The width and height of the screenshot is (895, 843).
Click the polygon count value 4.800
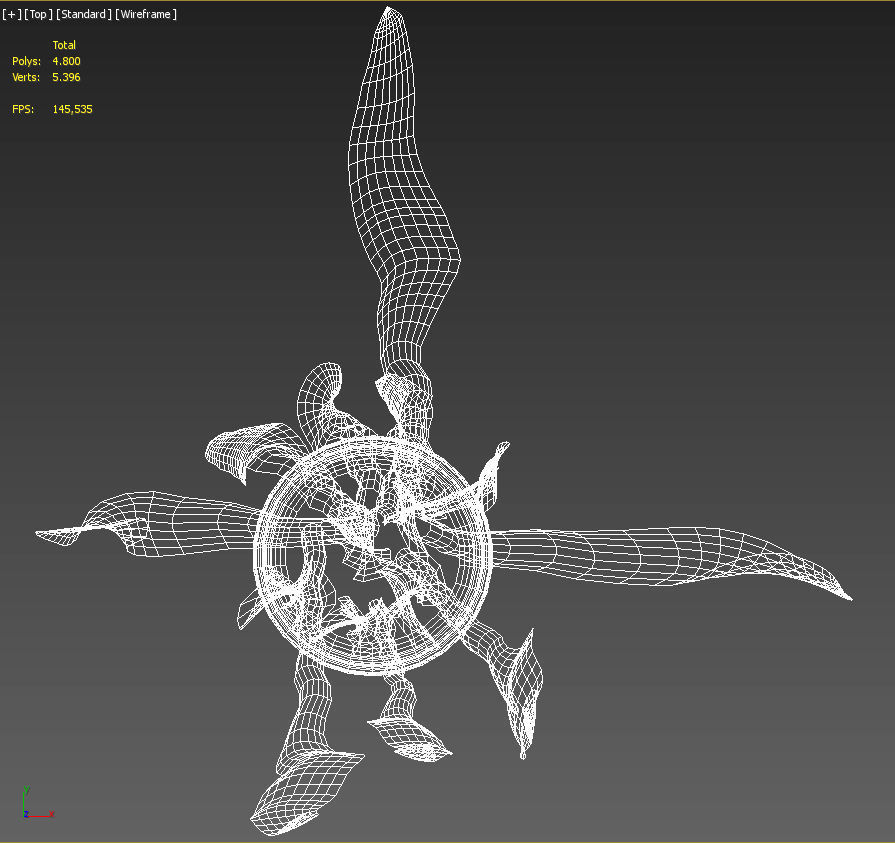click(x=66, y=61)
